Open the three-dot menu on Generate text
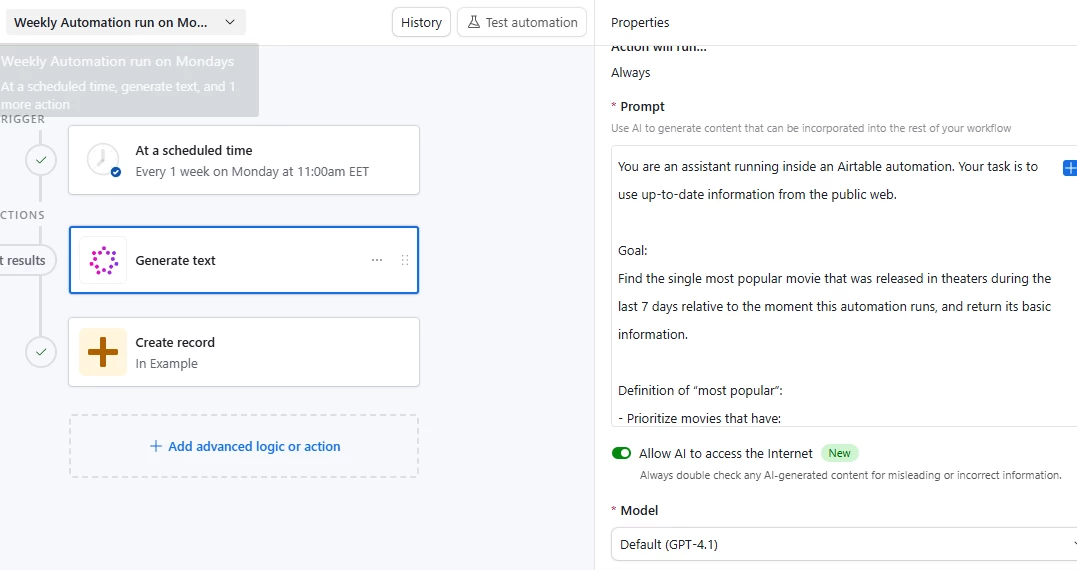This screenshot has height=570, width=1077. [377, 260]
